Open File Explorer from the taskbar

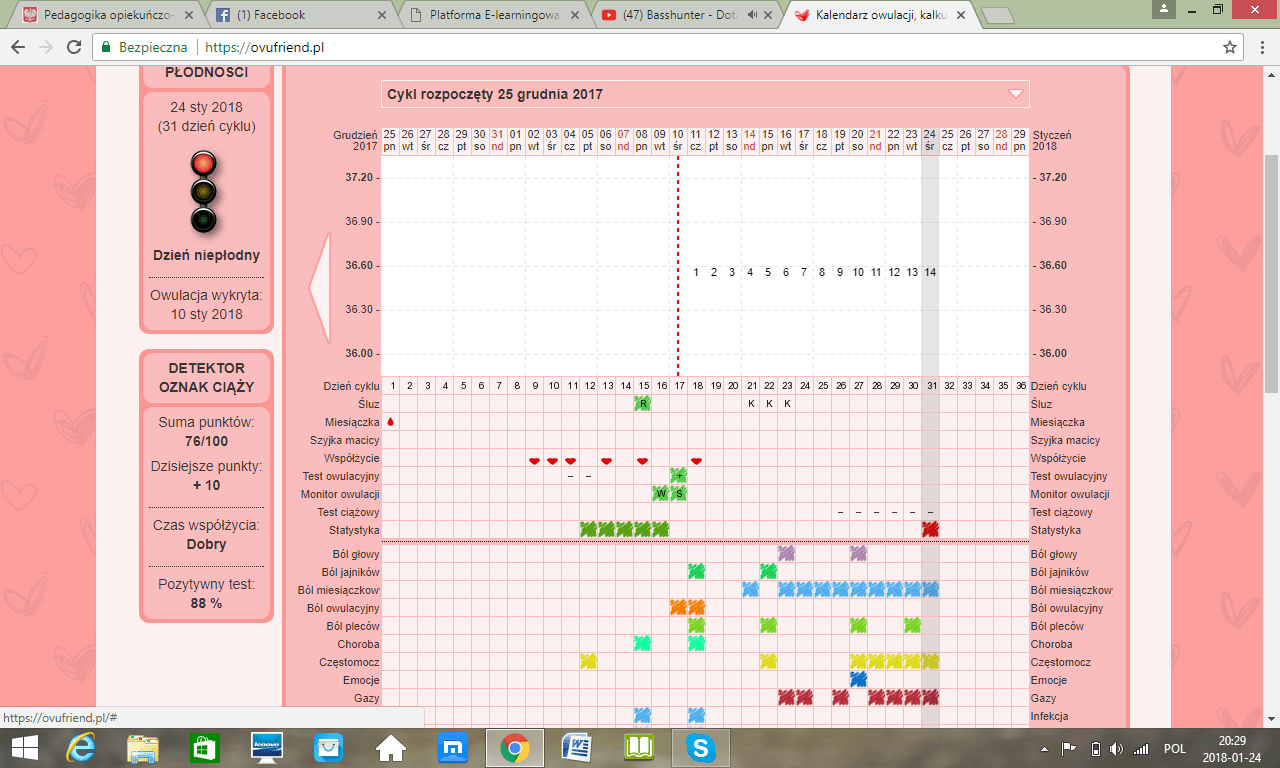pyautogui.click(x=143, y=747)
